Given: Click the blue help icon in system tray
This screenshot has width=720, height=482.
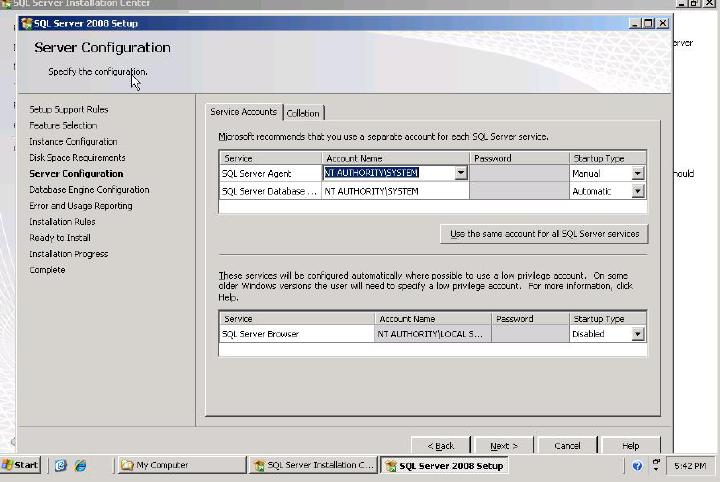Looking at the screenshot, I should [637, 466].
